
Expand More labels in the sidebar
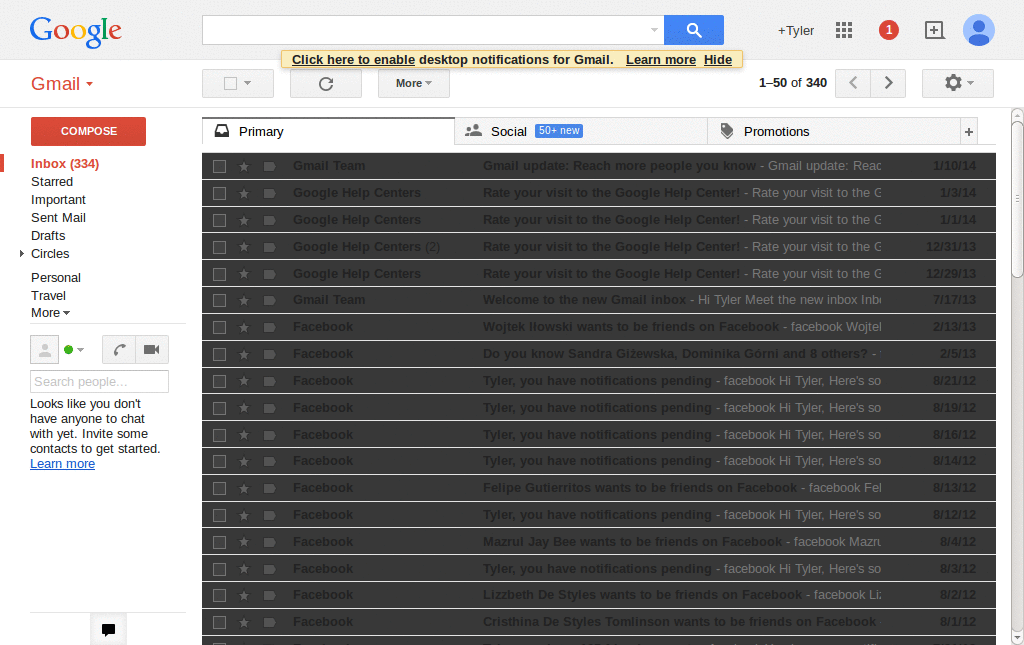pos(50,313)
